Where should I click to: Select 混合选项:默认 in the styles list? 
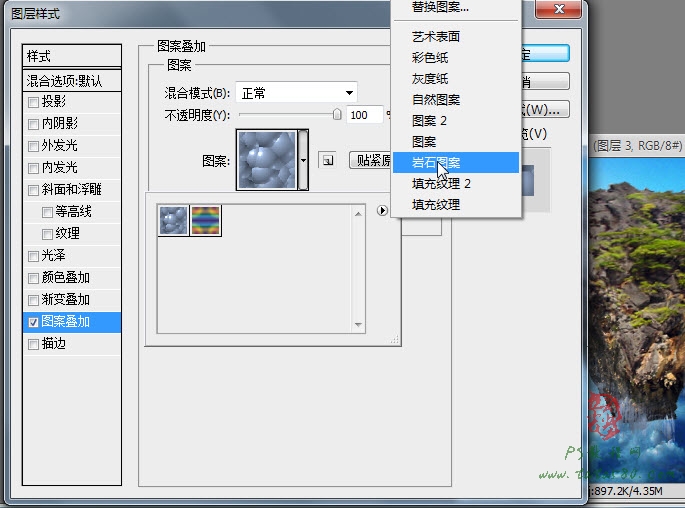[x=72, y=81]
